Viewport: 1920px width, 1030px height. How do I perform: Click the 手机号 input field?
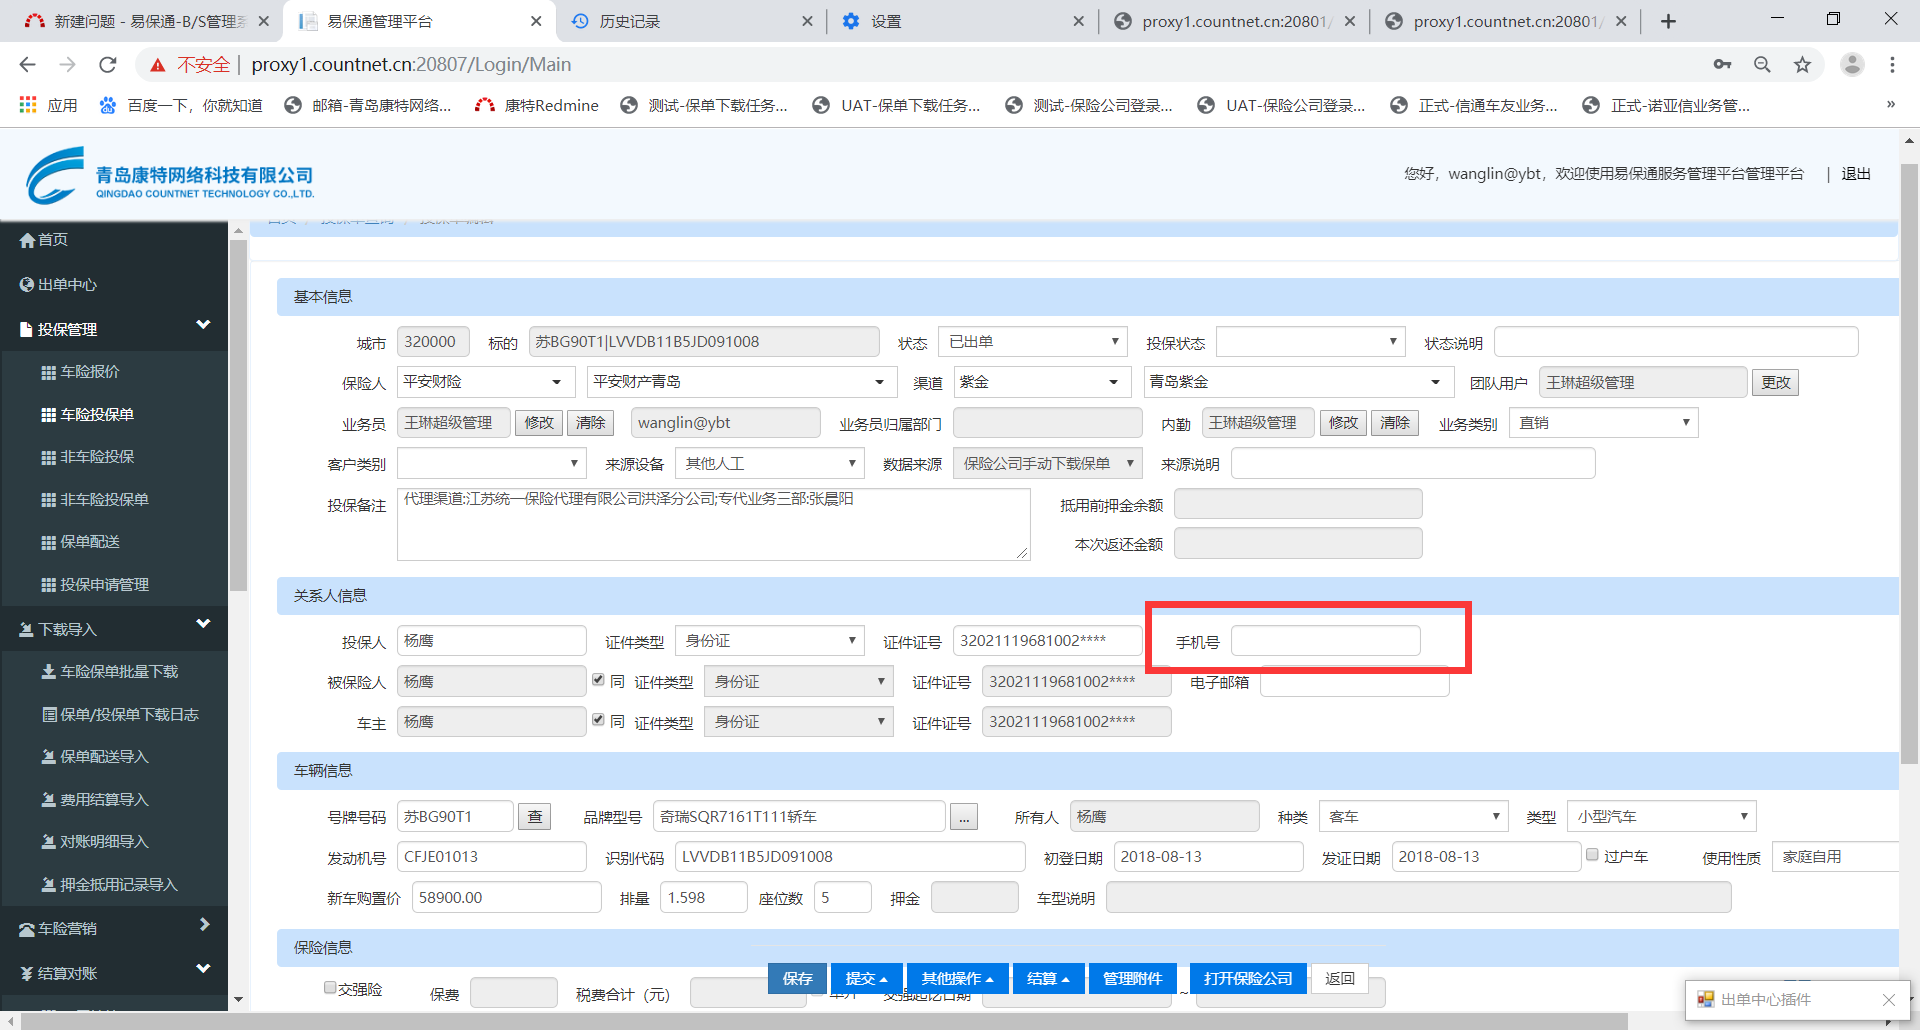tap(1325, 641)
